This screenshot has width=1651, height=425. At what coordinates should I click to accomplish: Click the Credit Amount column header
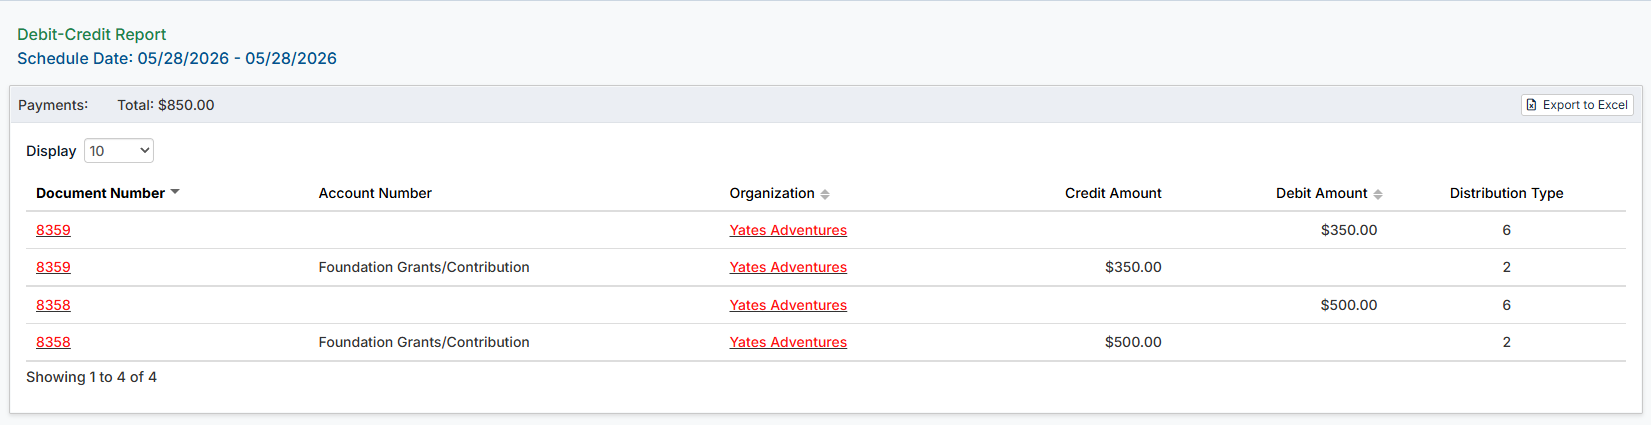pos(1113,193)
